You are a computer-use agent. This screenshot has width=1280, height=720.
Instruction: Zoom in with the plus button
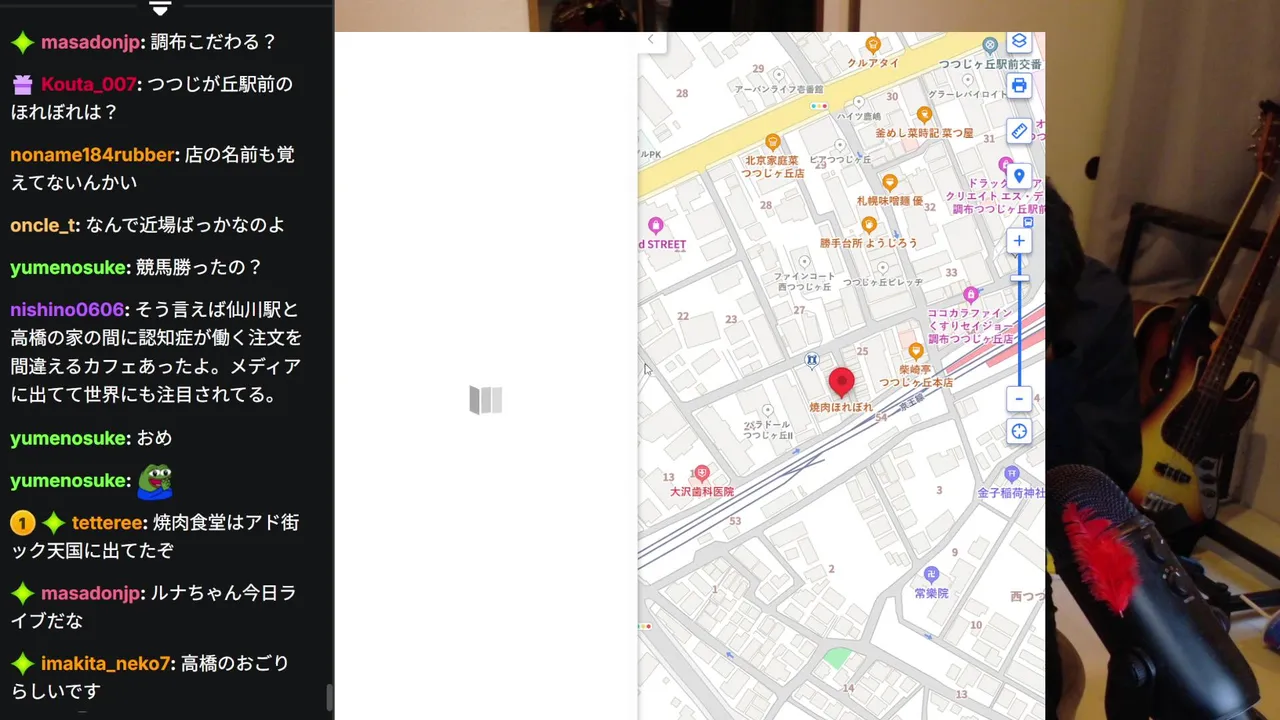(1019, 241)
